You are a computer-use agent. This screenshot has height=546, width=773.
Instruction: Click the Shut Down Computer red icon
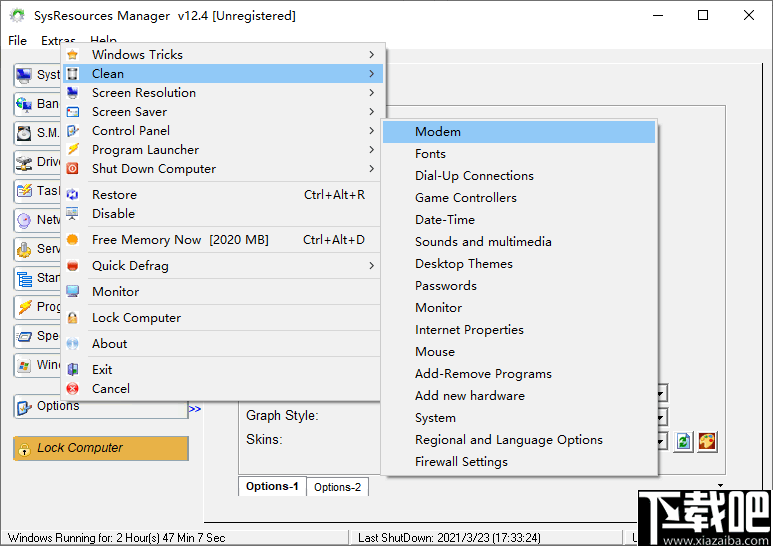pyautogui.click(x=72, y=169)
